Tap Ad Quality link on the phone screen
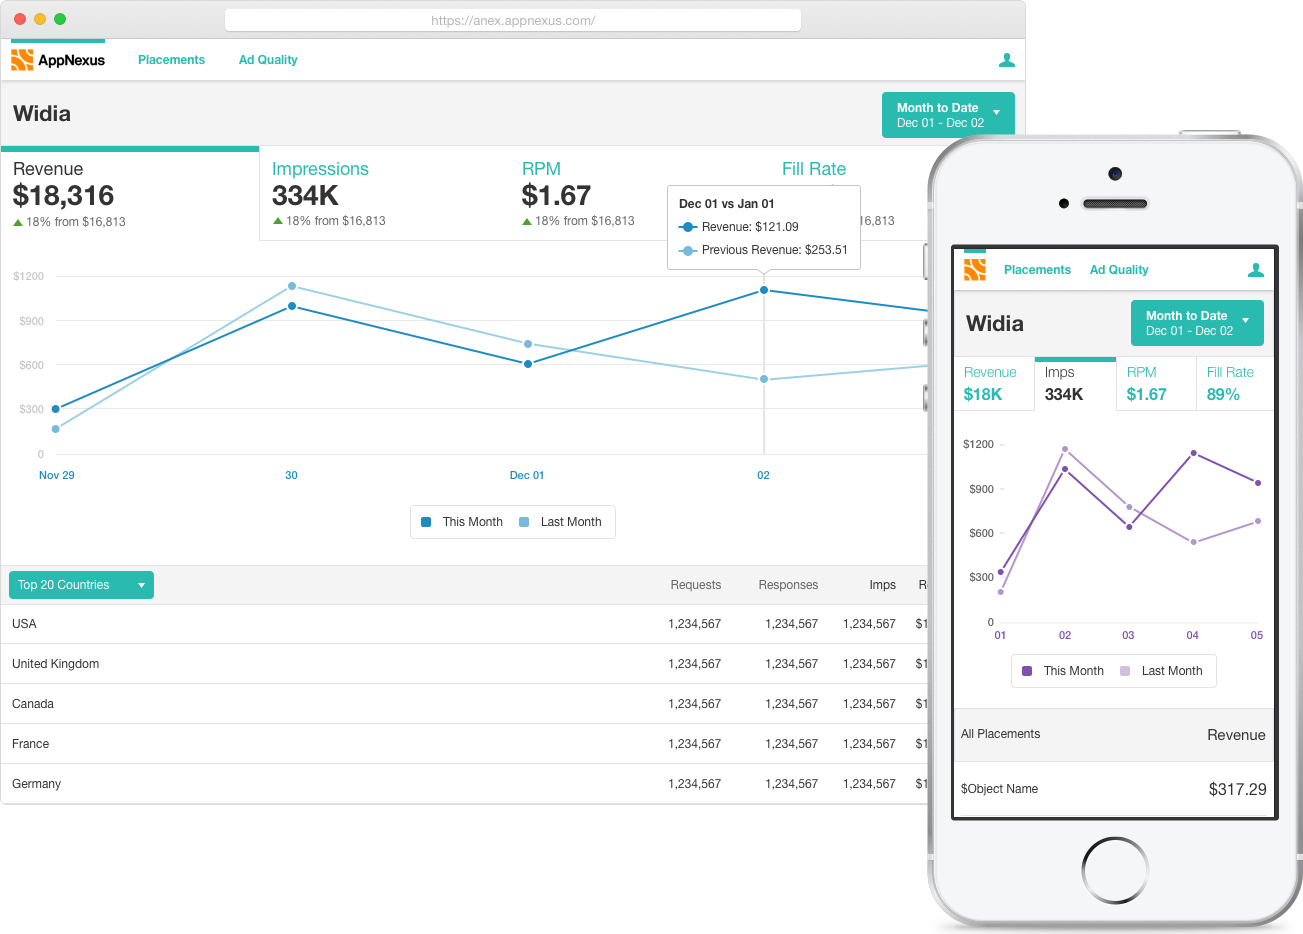Screen dimensions: 1303x934 coord(1119,270)
